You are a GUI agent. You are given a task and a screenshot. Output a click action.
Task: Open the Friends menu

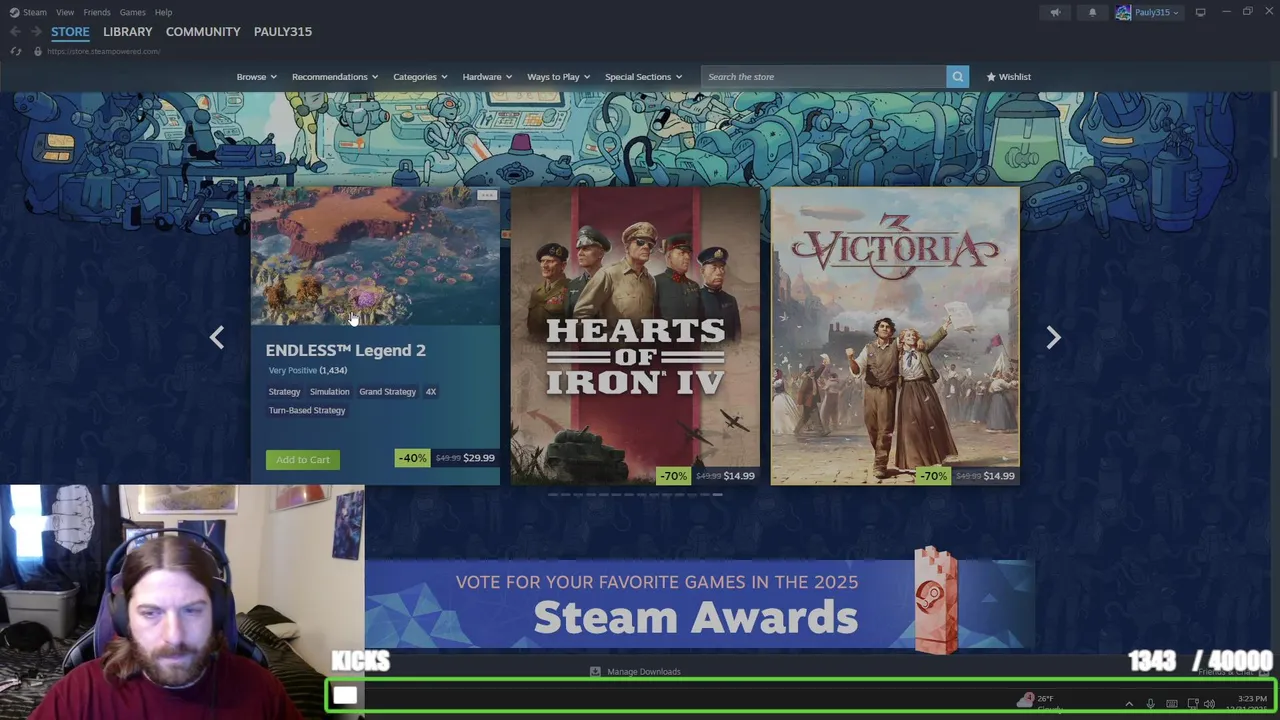click(x=97, y=12)
